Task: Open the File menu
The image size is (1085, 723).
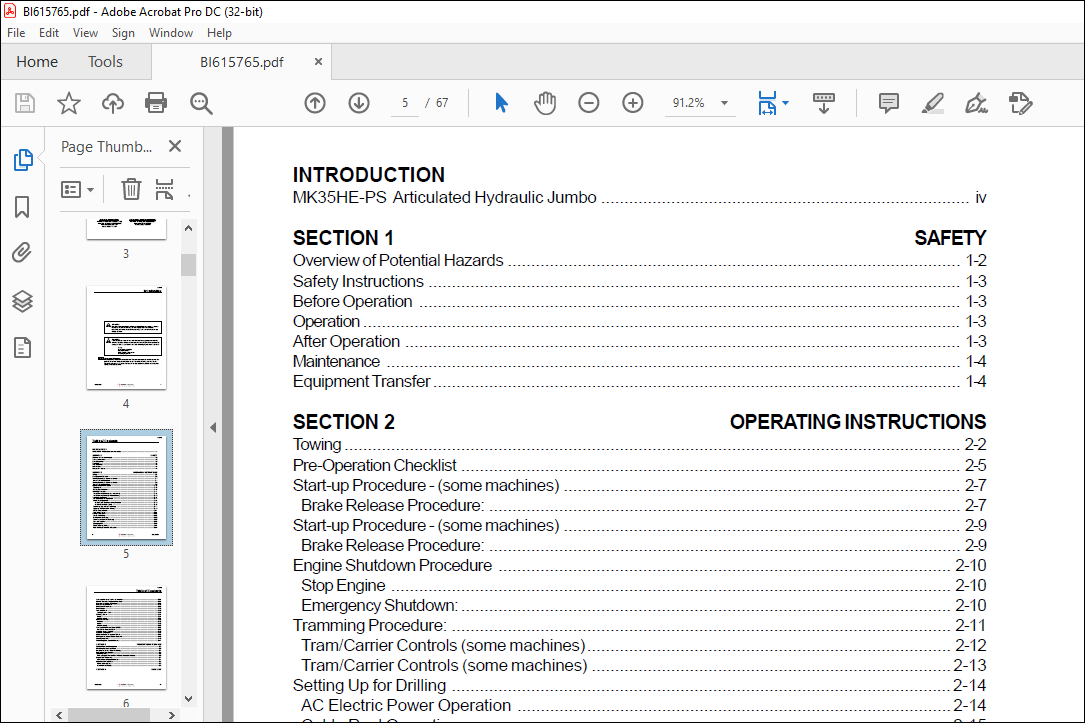Action: click(x=16, y=33)
